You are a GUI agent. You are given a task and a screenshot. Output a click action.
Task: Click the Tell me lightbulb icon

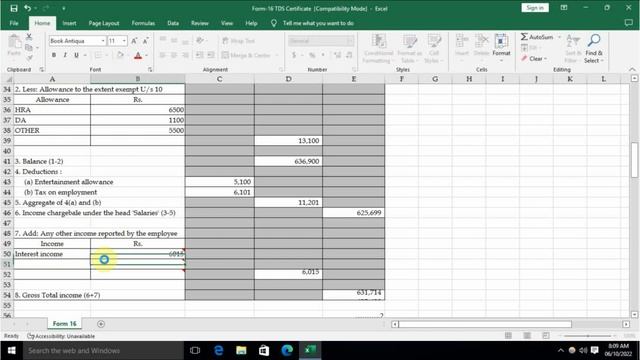[274, 23]
